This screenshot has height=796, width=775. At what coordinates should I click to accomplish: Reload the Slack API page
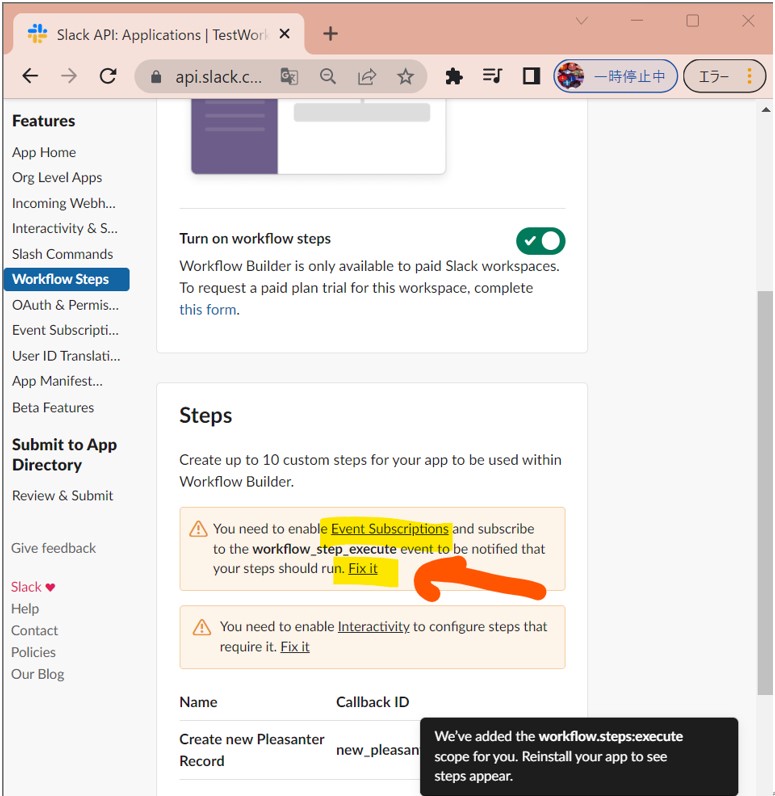[108, 76]
